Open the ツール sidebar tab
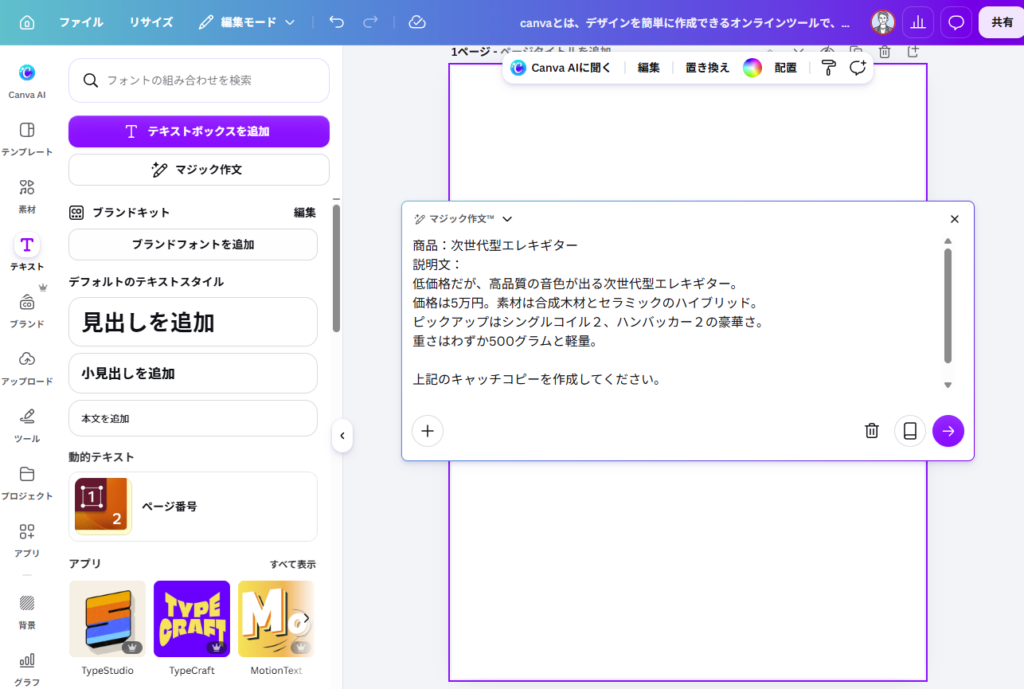This screenshot has height=689, width=1024. [27, 425]
